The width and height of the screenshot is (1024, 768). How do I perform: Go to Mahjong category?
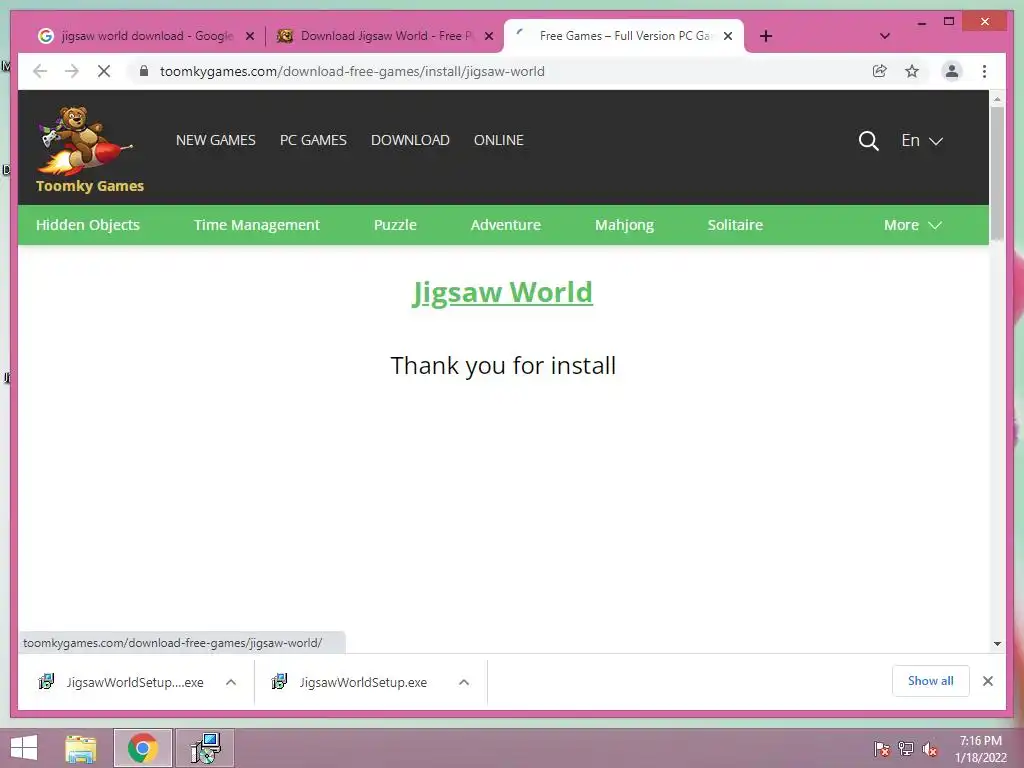tap(624, 225)
